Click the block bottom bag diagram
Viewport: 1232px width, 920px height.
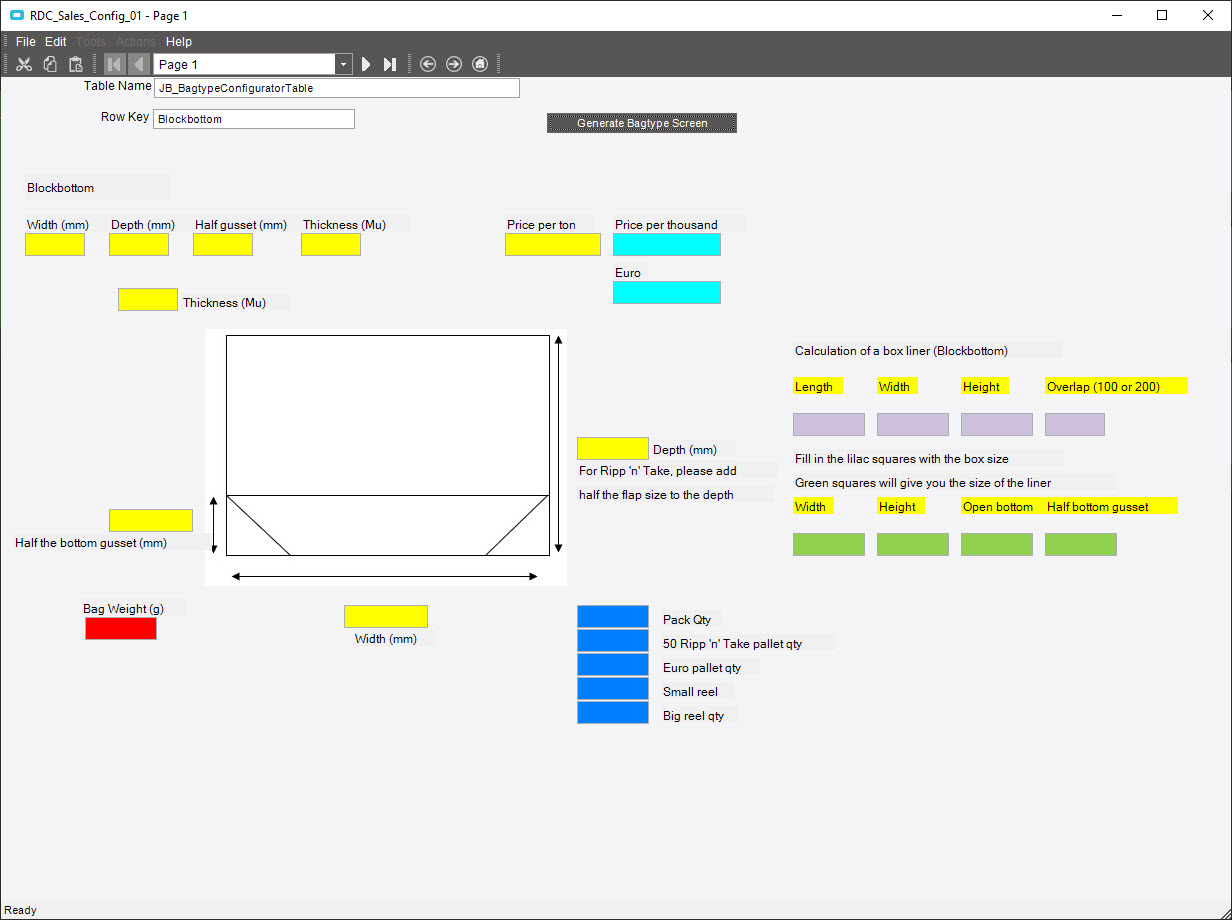click(x=386, y=457)
